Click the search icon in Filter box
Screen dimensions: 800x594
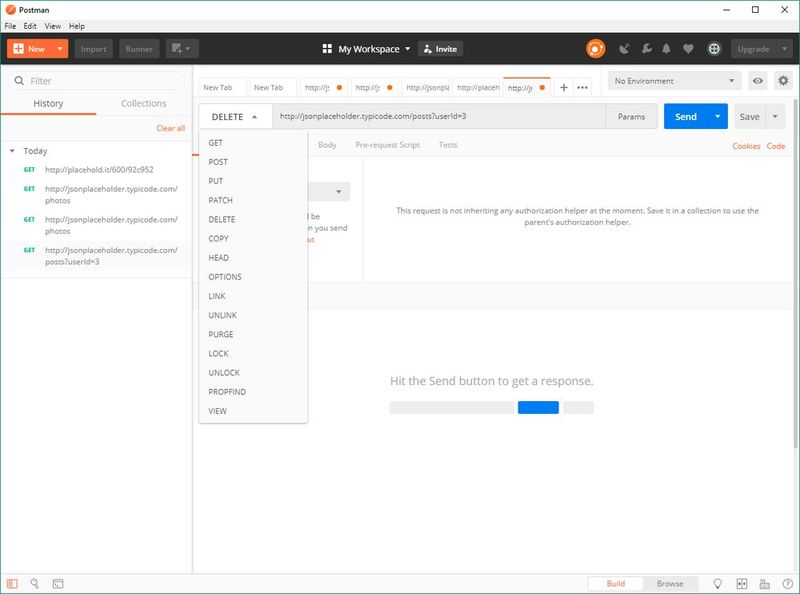pyautogui.click(x=19, y=81)
